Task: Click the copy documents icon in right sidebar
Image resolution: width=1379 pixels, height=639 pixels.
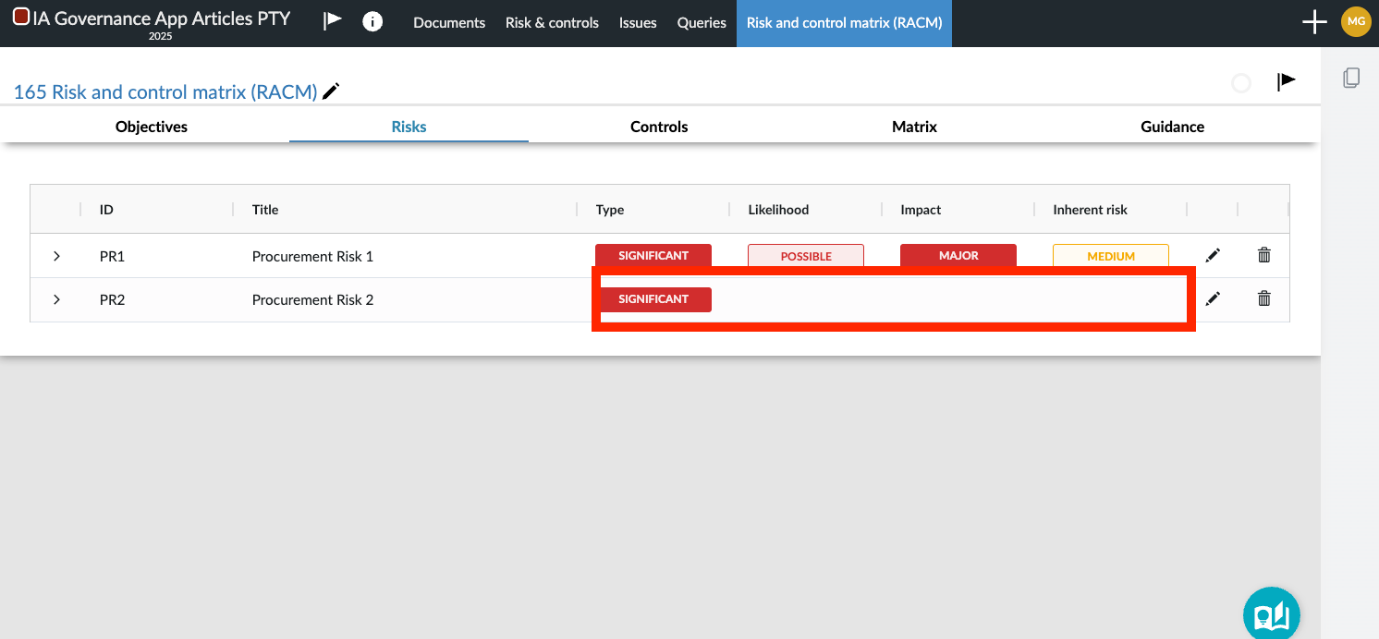Action: pyautogui.click(x=1351, y=78)
